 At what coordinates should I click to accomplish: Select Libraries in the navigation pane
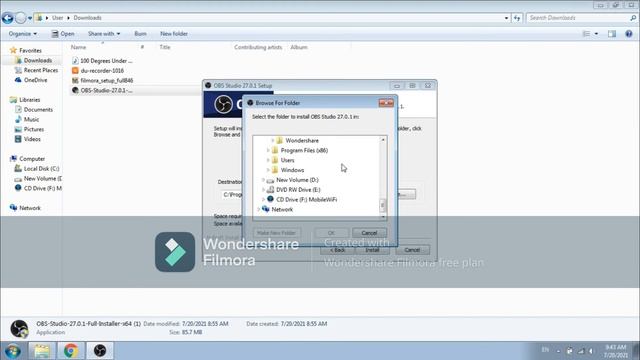pos(29,100)
